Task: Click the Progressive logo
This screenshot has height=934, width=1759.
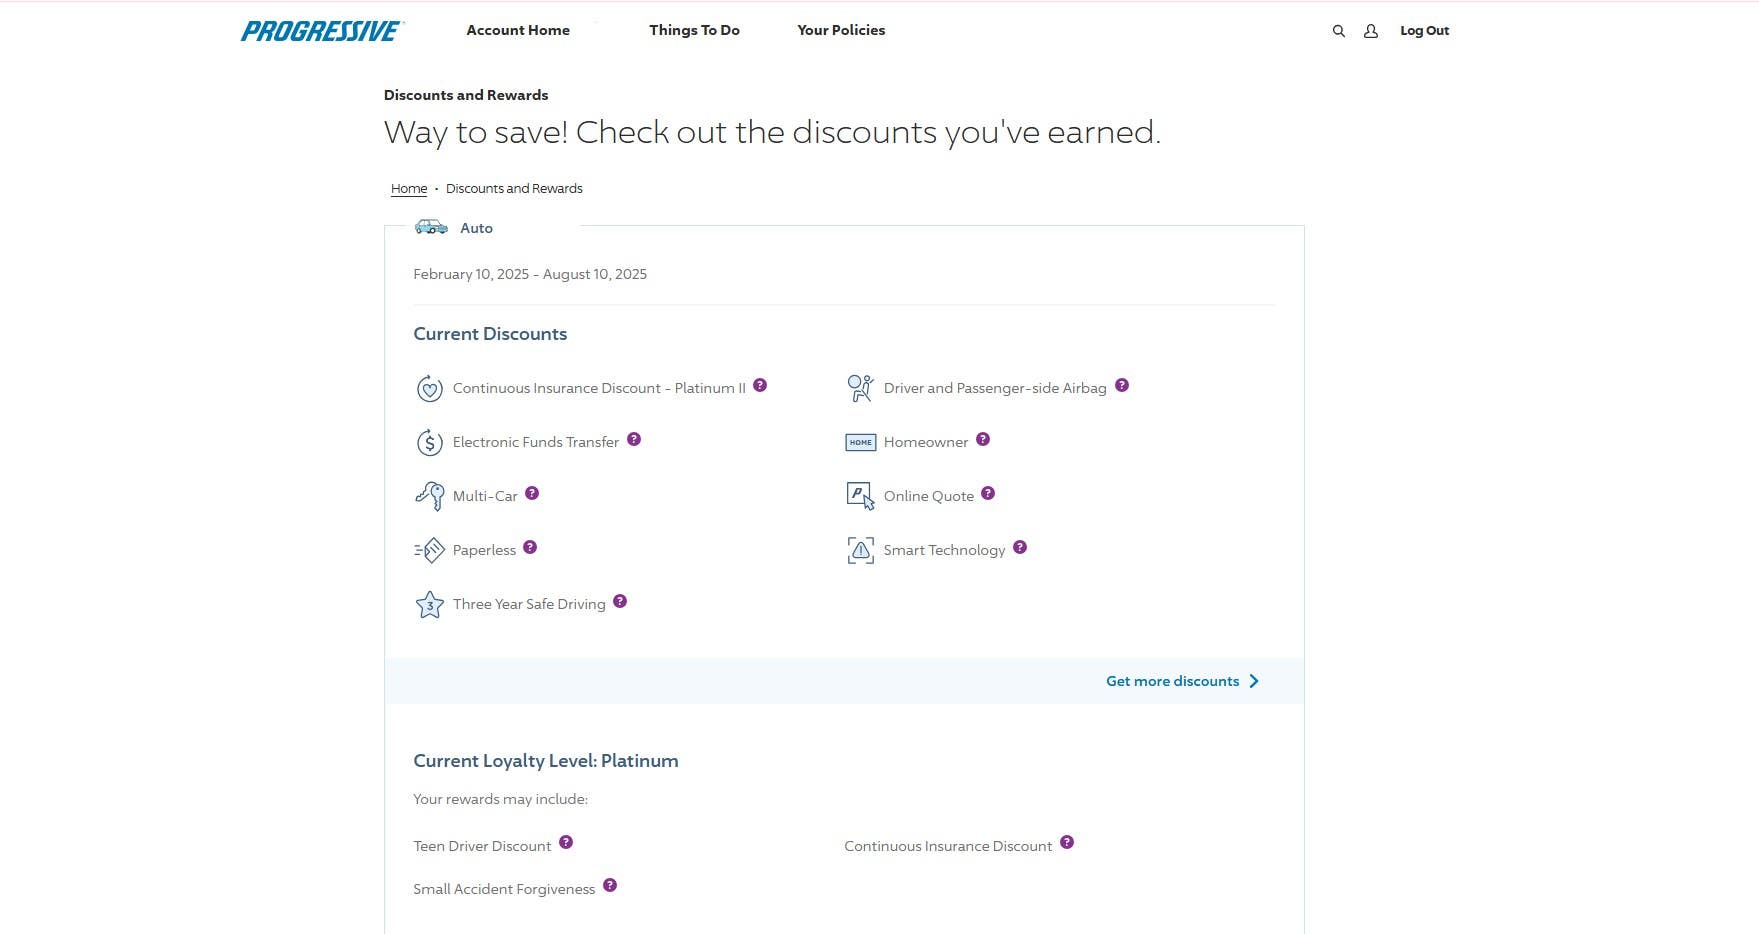Action: click(x=321, y=31)
